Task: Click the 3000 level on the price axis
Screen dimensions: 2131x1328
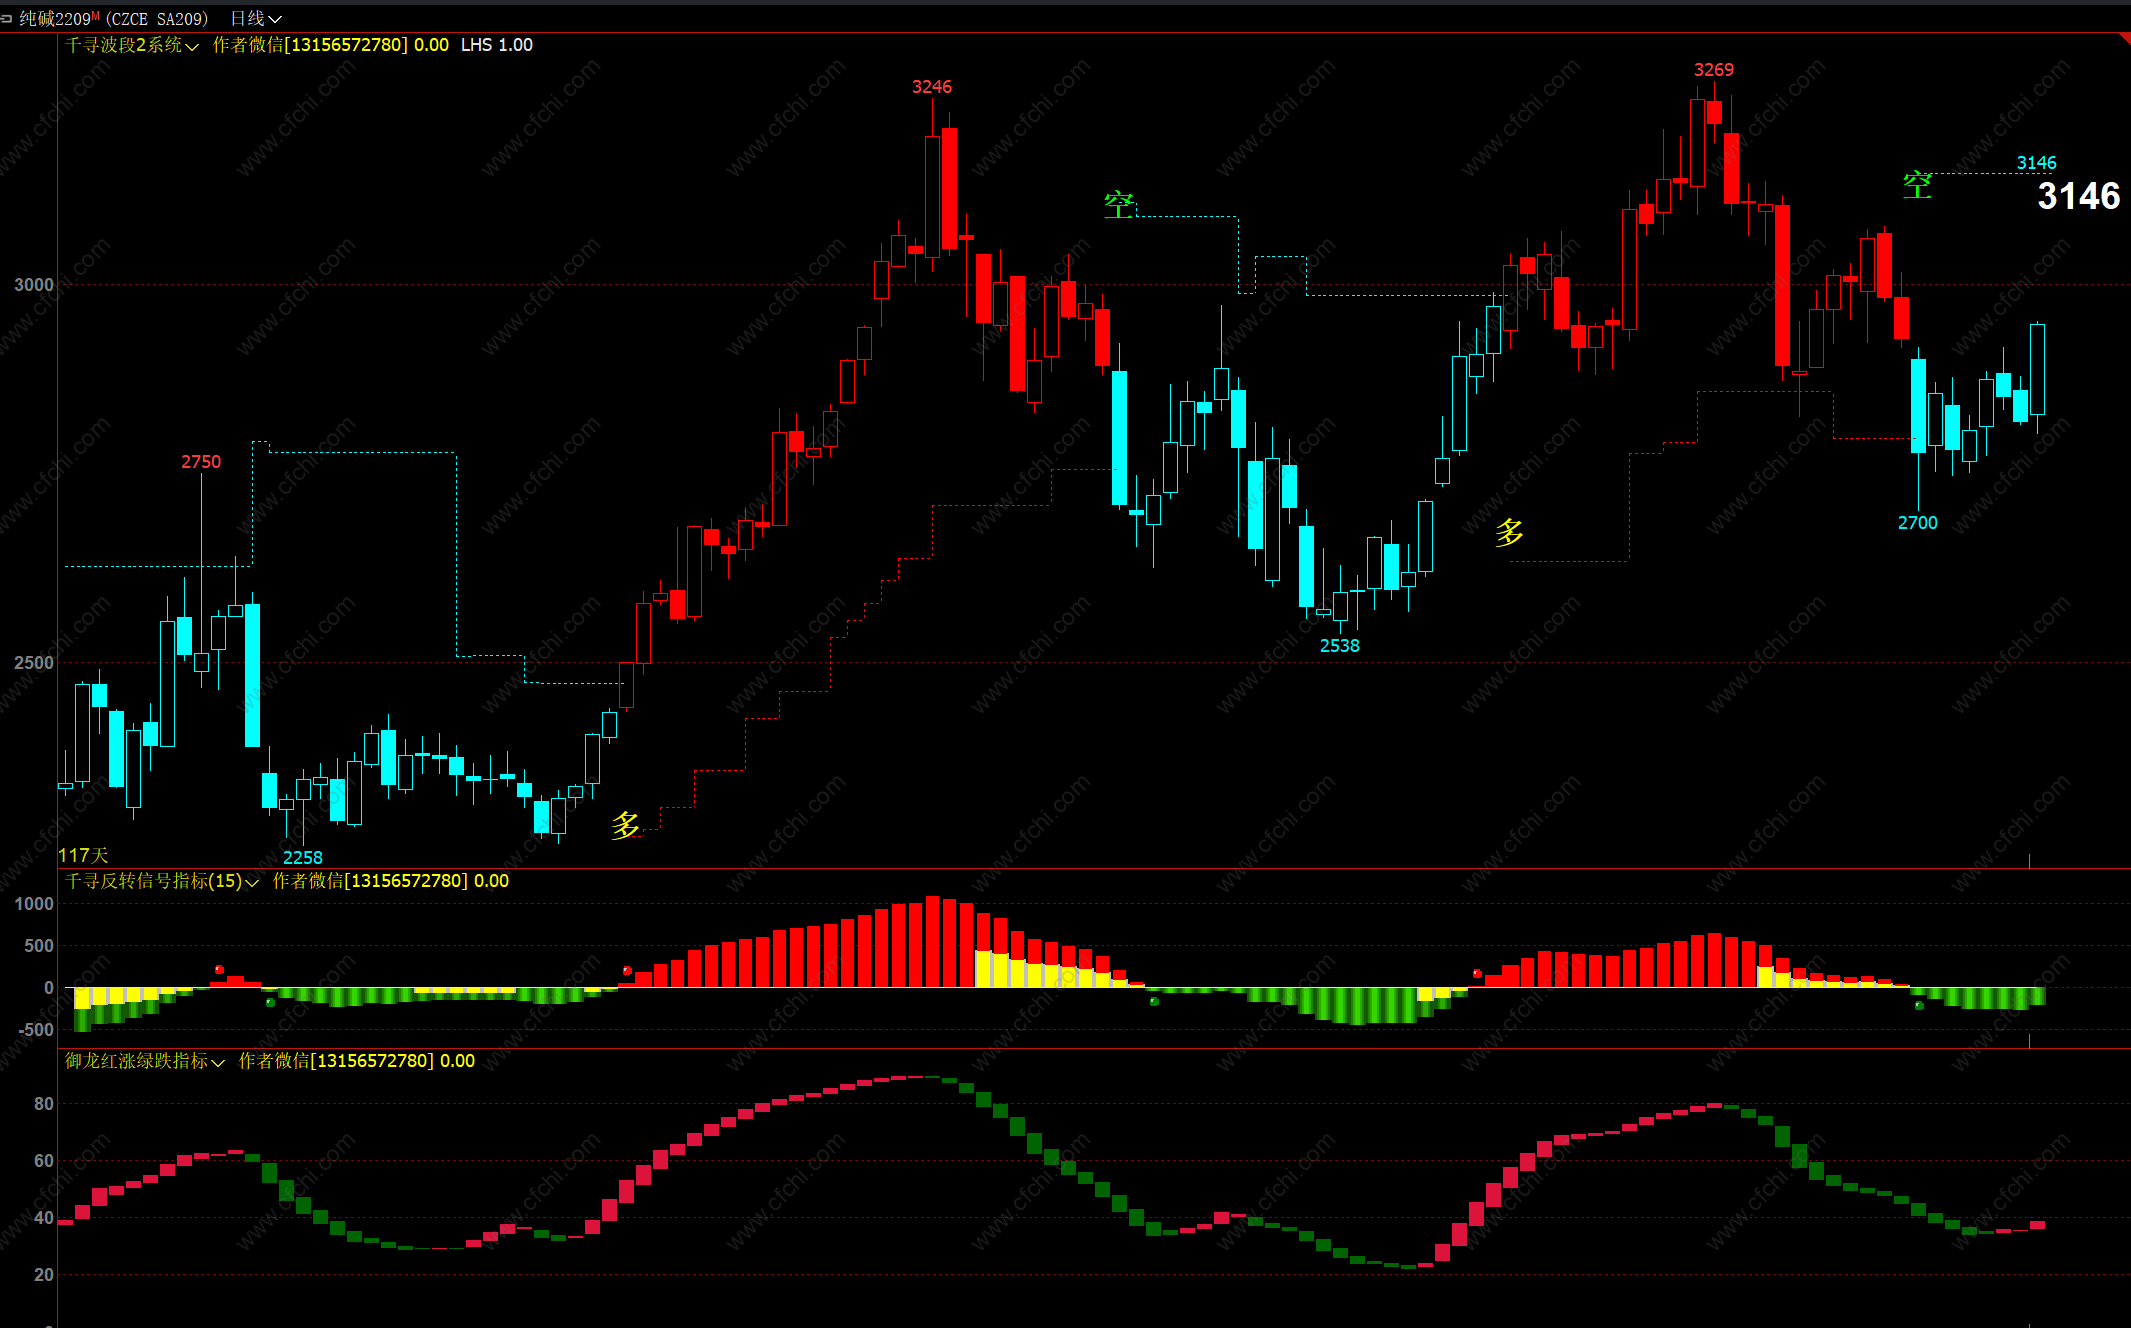Action: (x=33, y=285)
